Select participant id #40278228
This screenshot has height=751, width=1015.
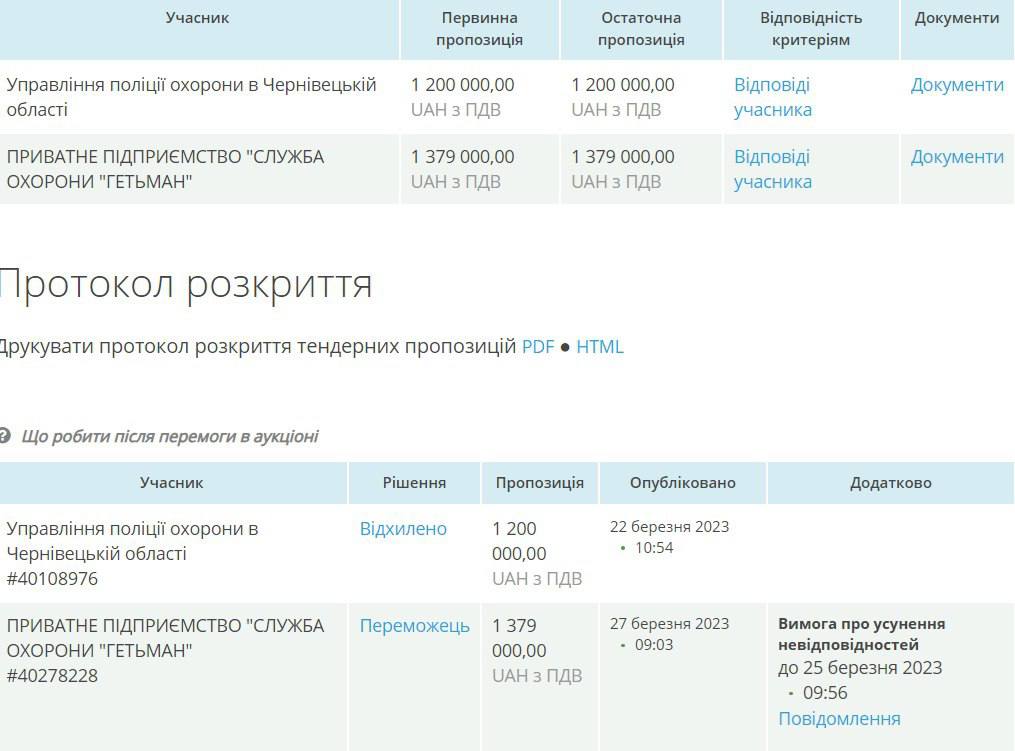click(52, 676)
